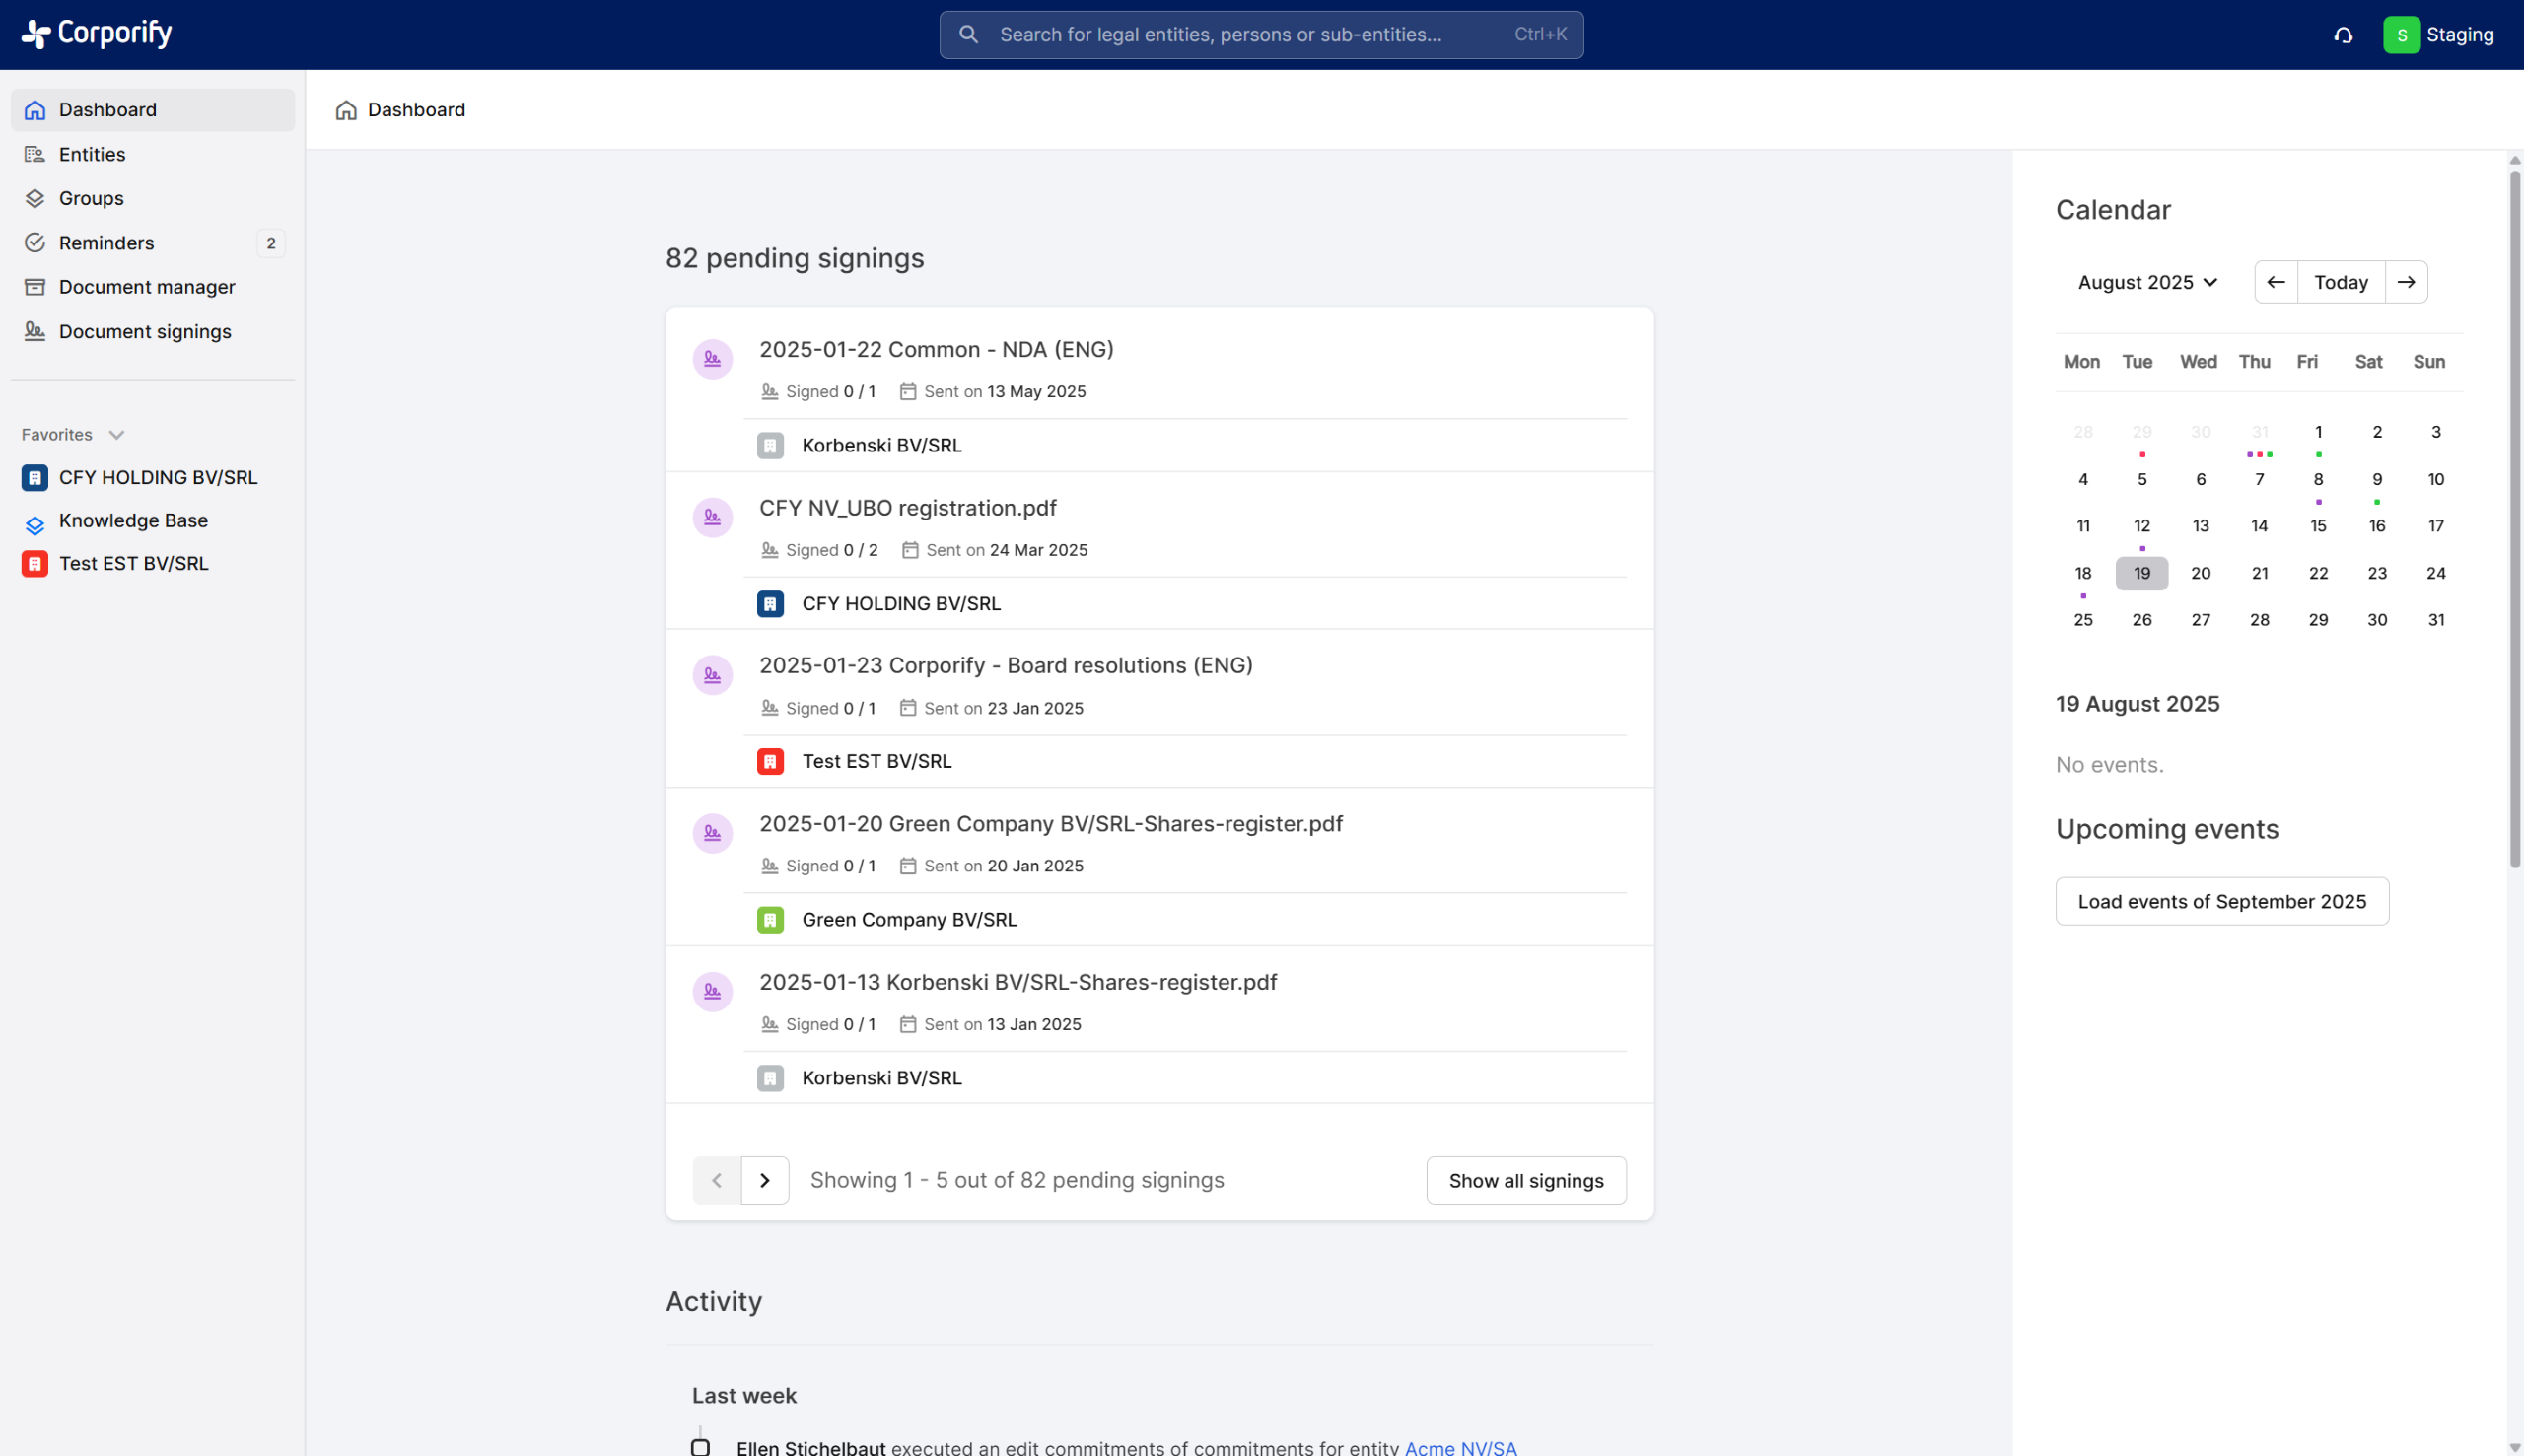Open the August 2025 month dropdown

[x=2147, y=283]
